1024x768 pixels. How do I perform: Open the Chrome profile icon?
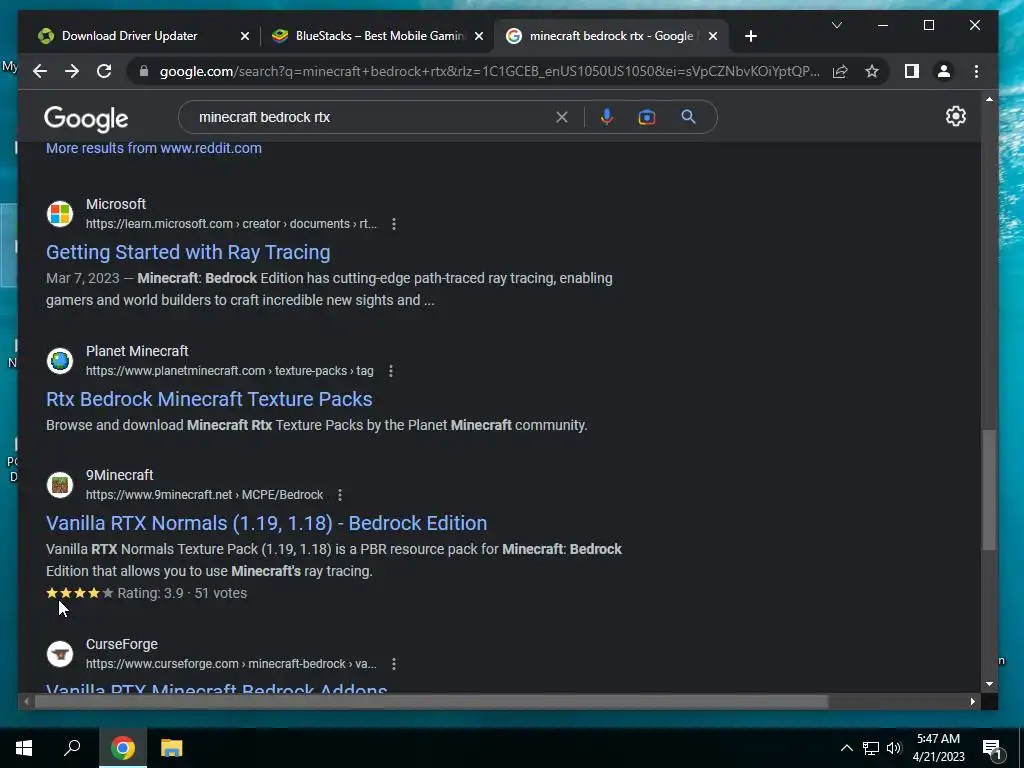[x=944, y=72]
